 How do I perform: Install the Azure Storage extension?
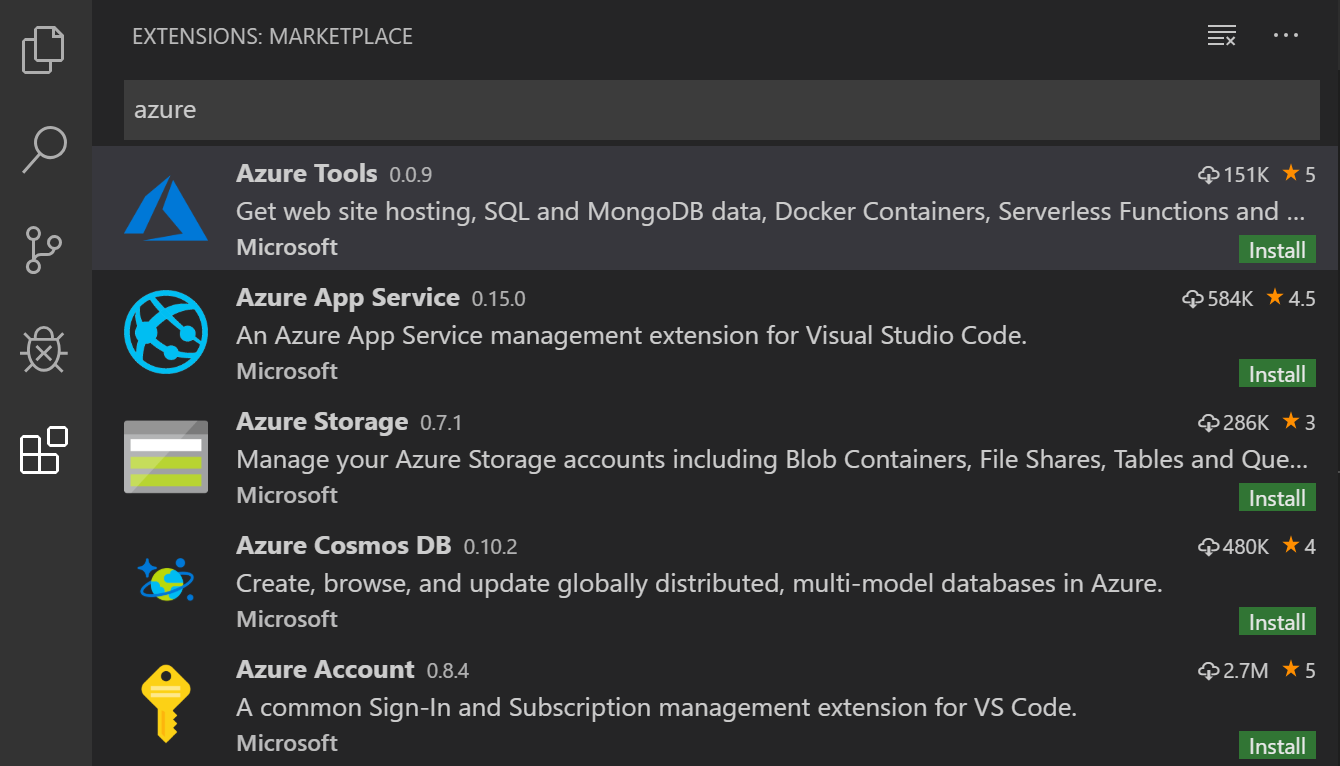tap(1277, 498)
